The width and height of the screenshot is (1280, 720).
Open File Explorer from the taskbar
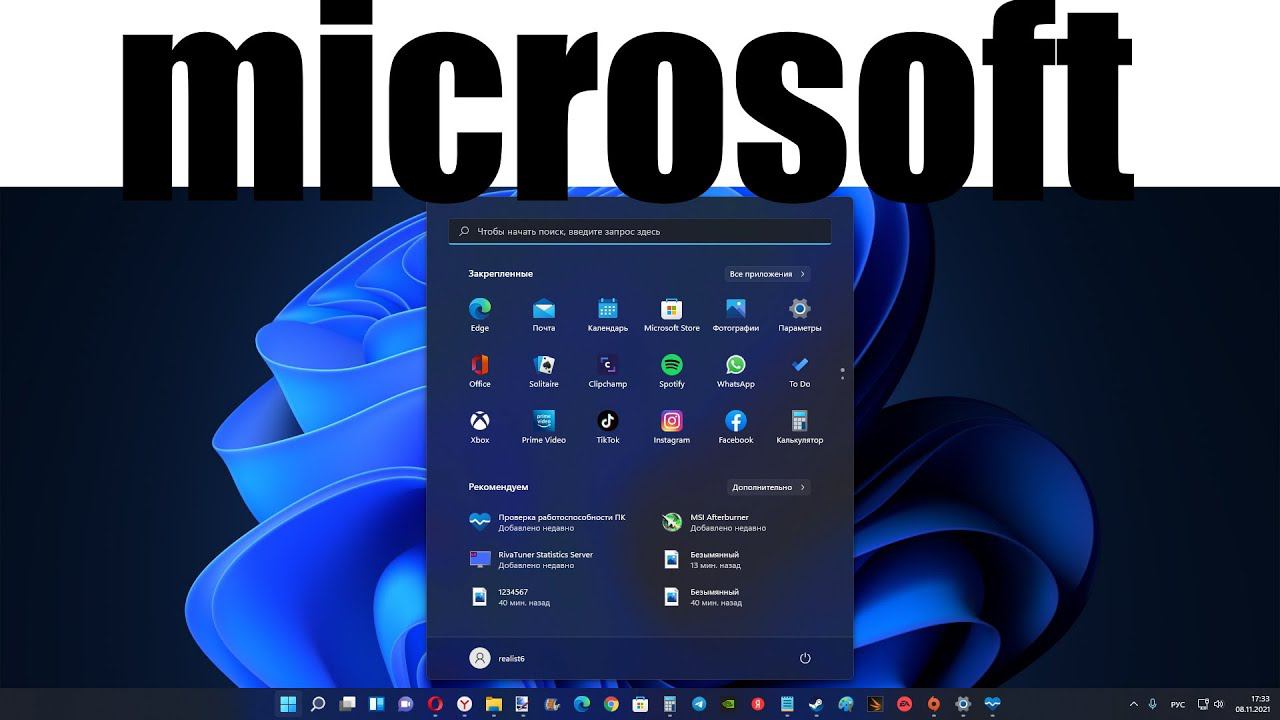(x=494, y=704)
